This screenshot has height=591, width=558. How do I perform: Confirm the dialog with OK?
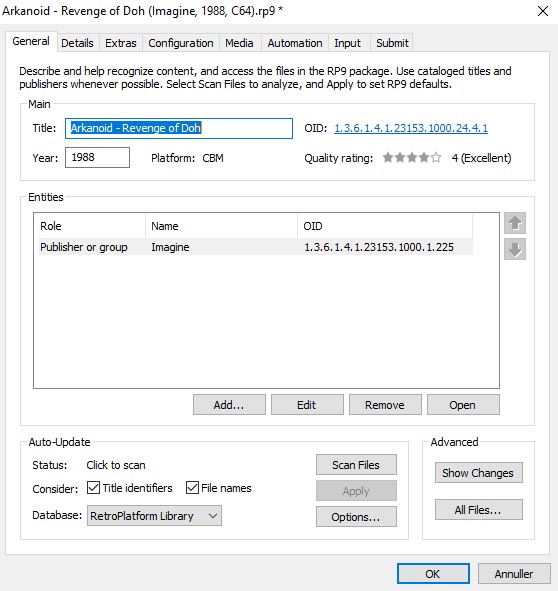point(433,574)
